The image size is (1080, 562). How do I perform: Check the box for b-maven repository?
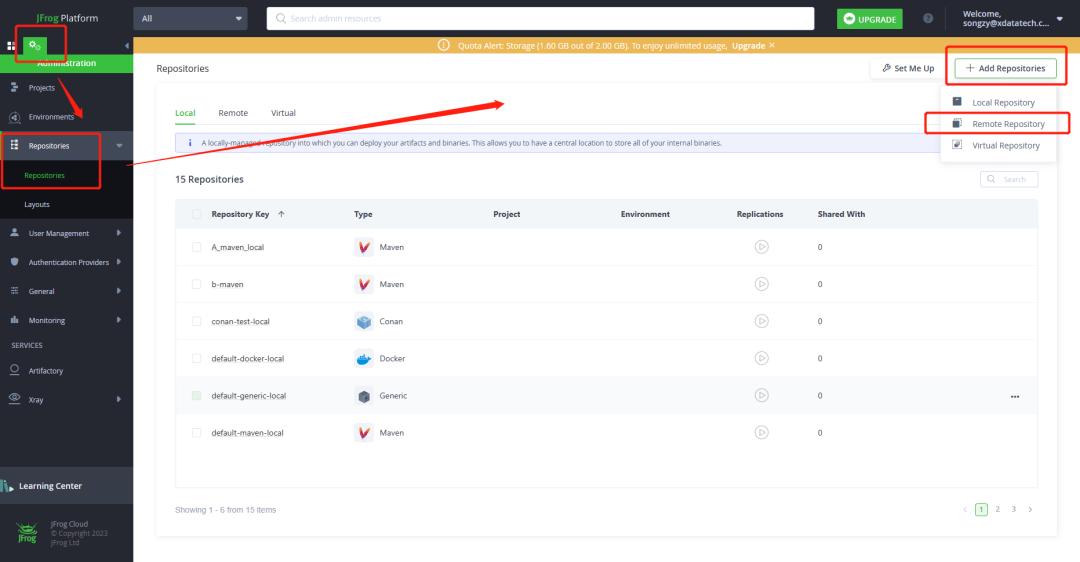coord(197,284)
